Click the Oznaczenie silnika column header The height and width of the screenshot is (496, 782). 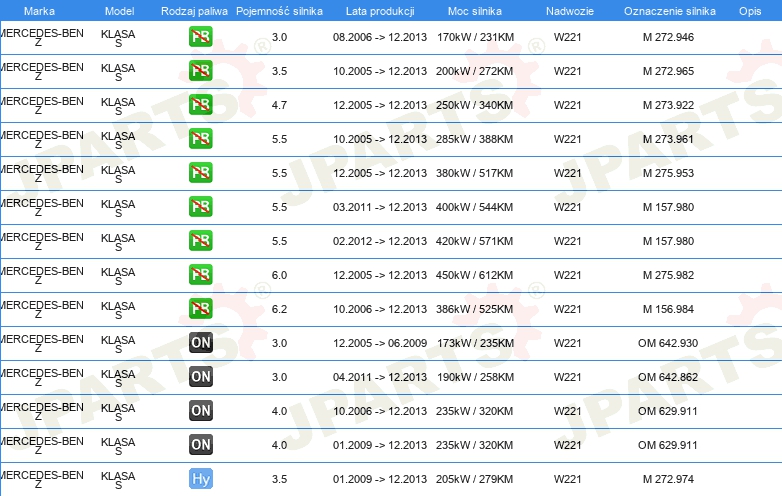point(670,11)
